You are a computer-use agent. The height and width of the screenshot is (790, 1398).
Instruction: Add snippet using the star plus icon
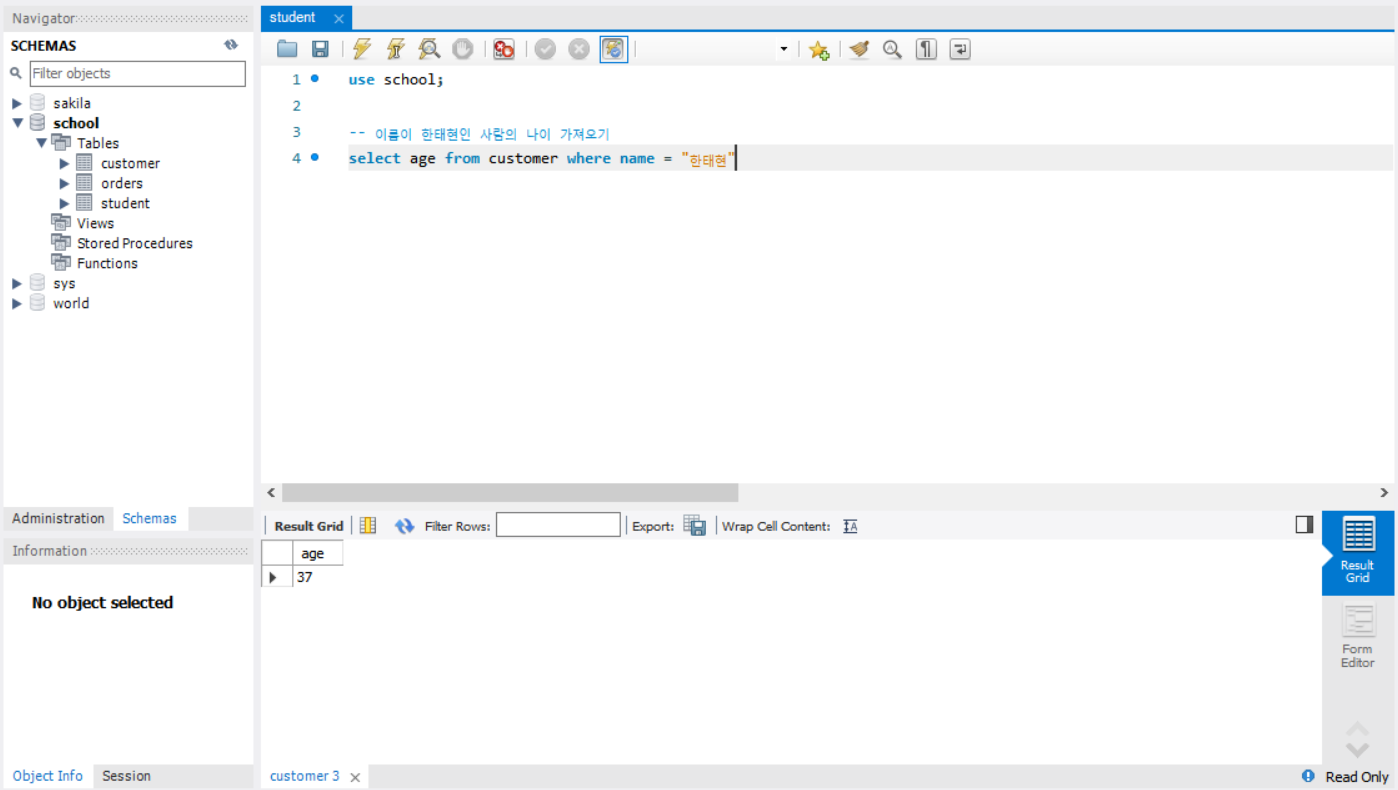point(819,50)
